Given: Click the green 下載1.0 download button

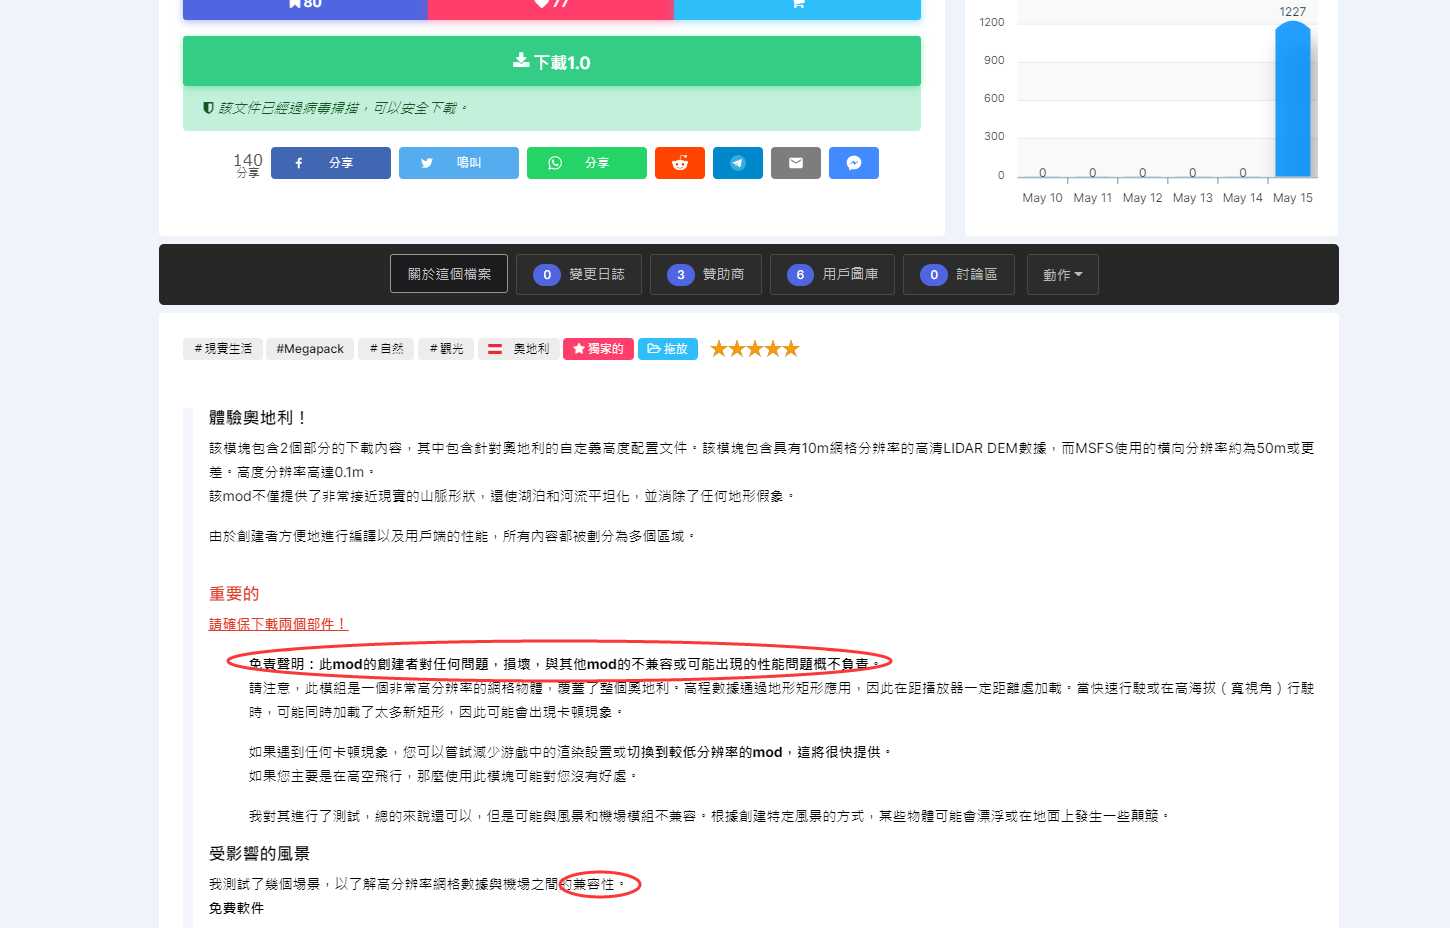Looking at the screenshot, I should point(551,61).
